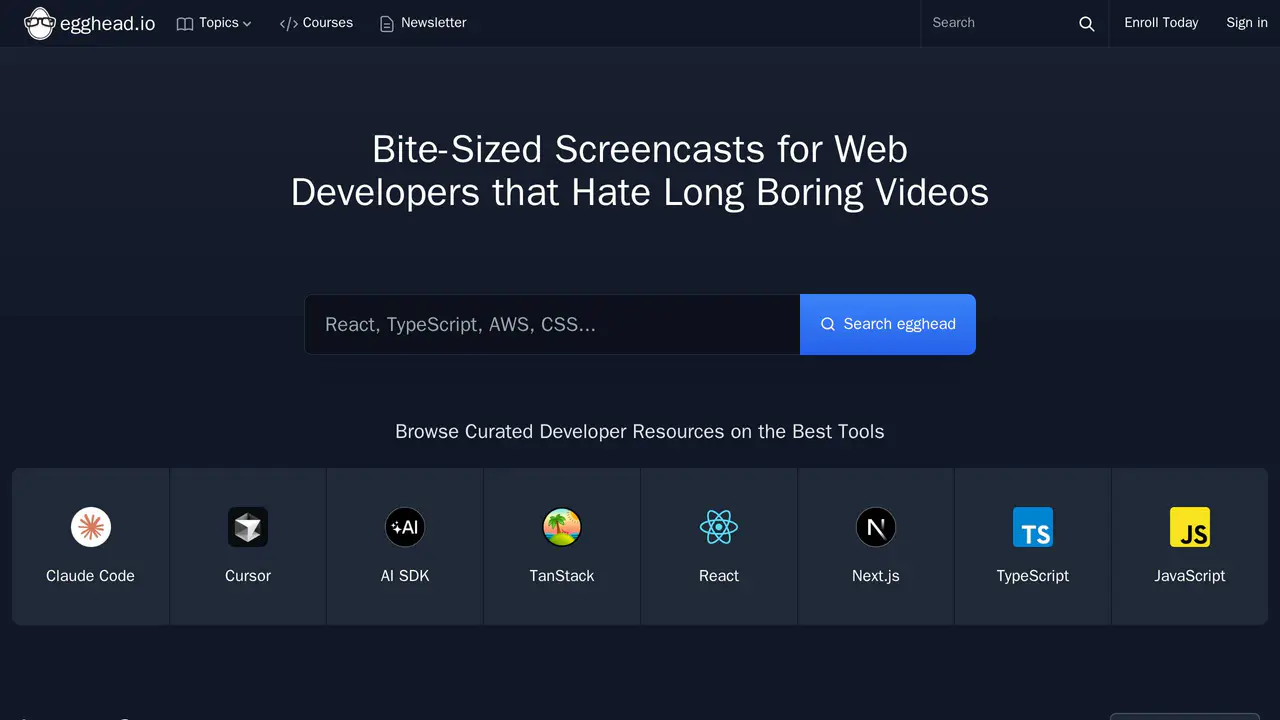Open the AI SDK icon
Screen dimensions: 1280x720
click(x=405, y=527)
